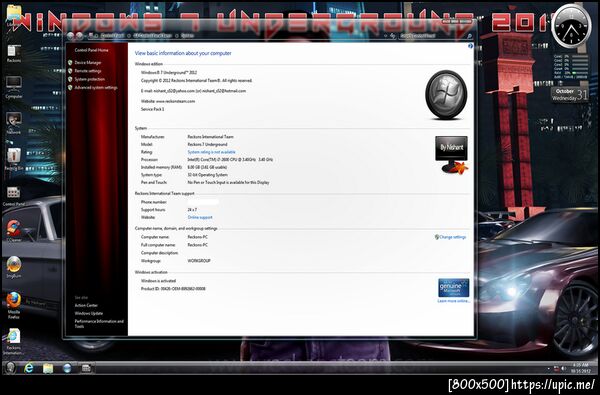Go to Control Panel Home
This screenshot has height=395, width=600.
(91, 50)
